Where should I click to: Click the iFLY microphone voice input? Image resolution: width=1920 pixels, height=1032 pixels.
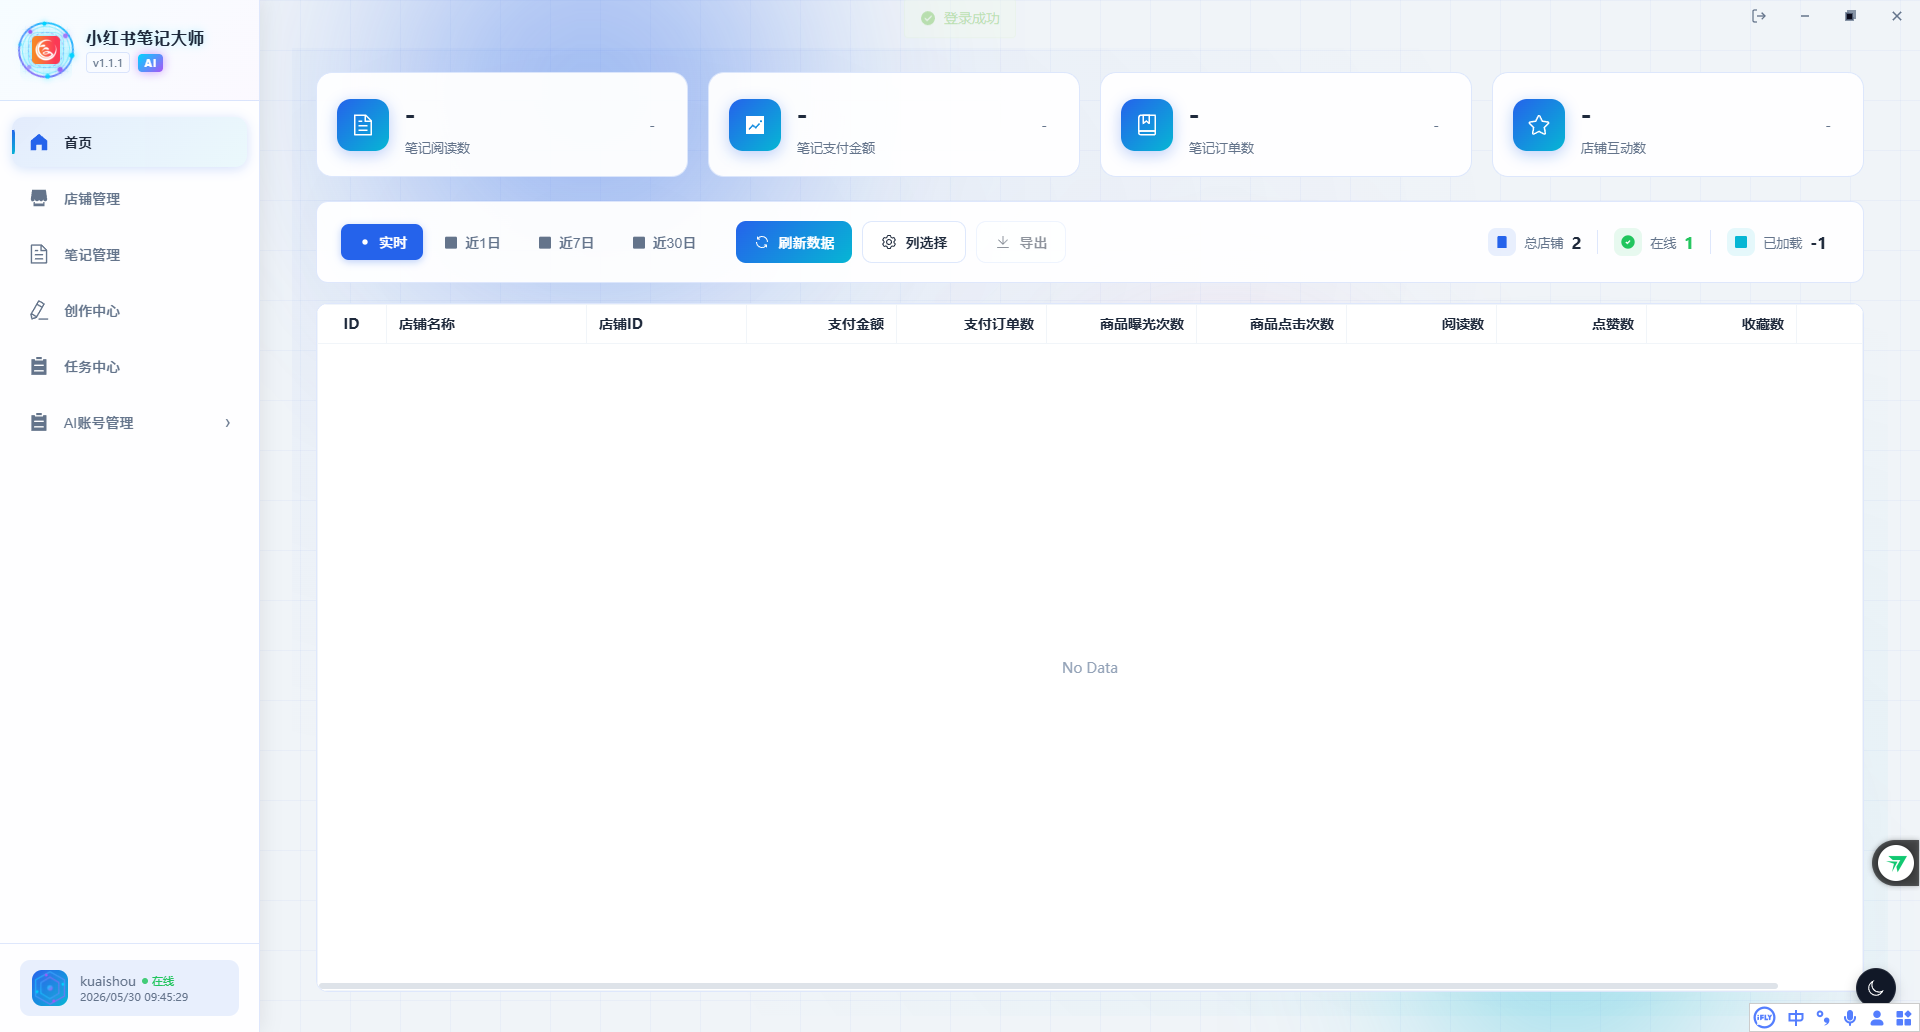tap(1850, 1018)
